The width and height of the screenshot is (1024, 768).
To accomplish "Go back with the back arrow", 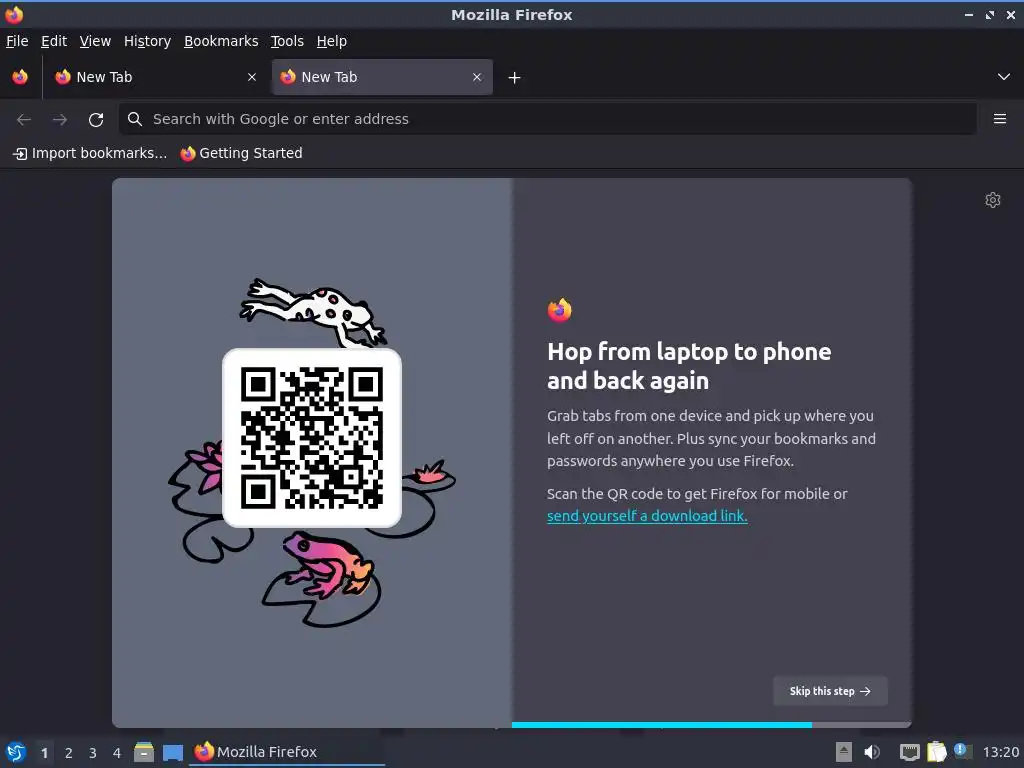I will click(x=24, y=120).
